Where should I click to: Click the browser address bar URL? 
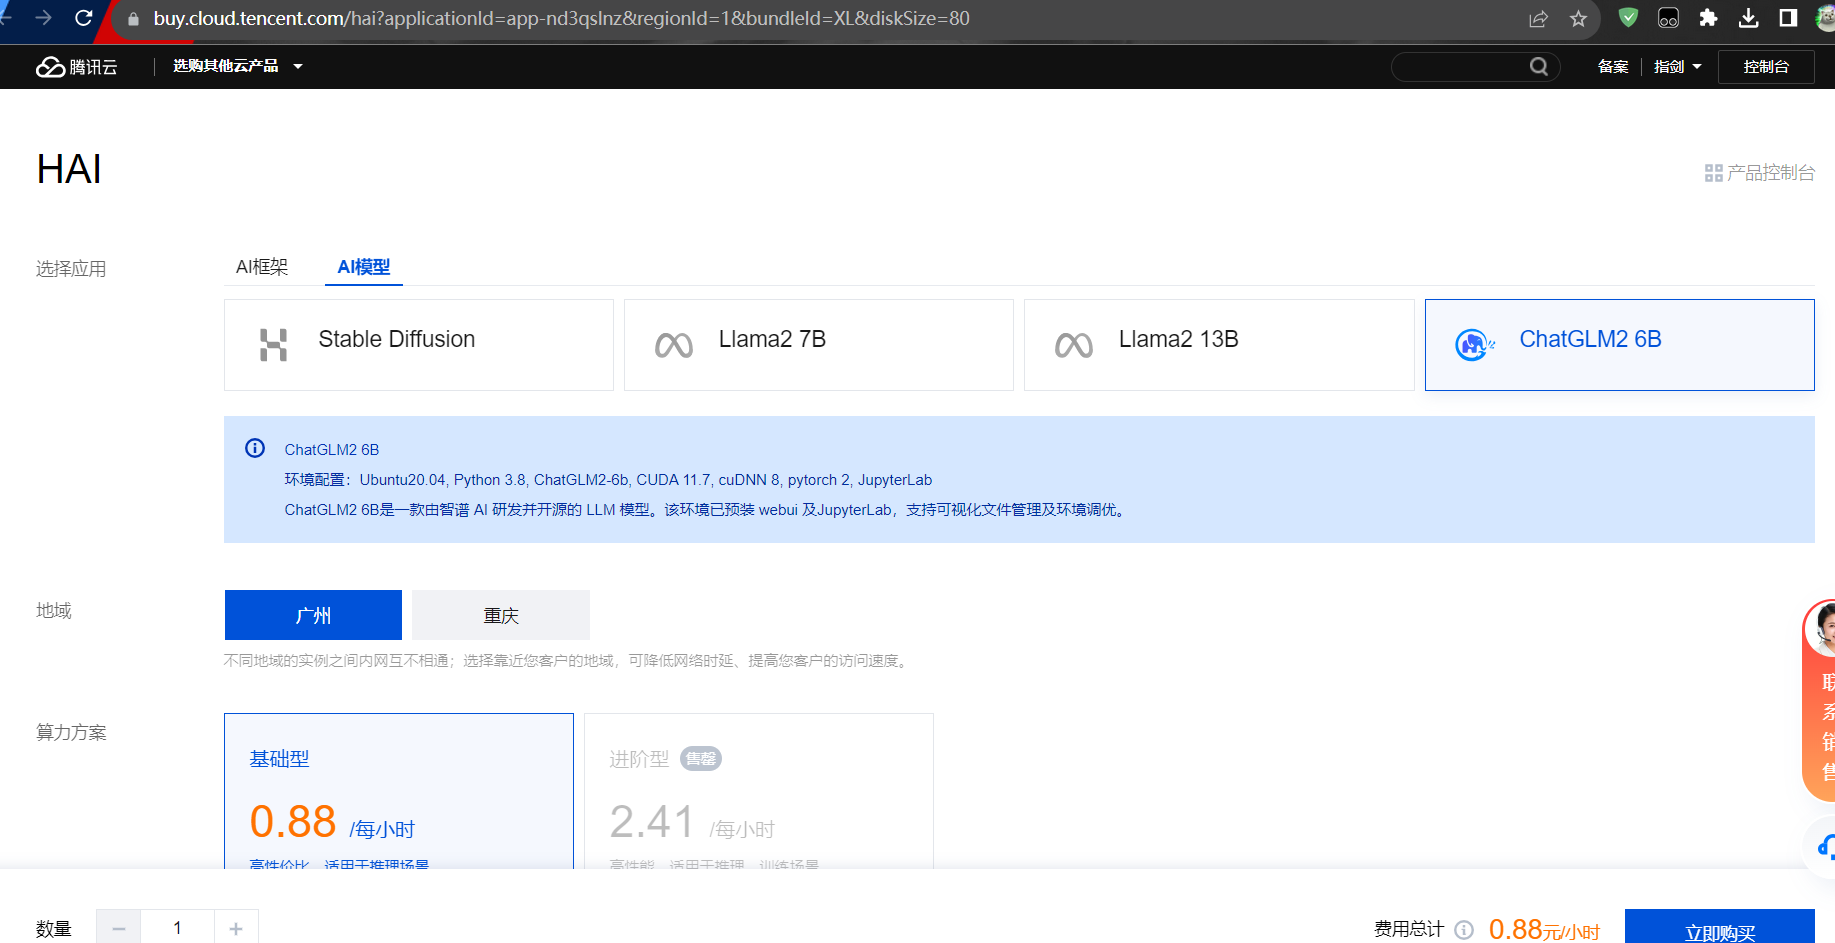[x=562, y=19]
